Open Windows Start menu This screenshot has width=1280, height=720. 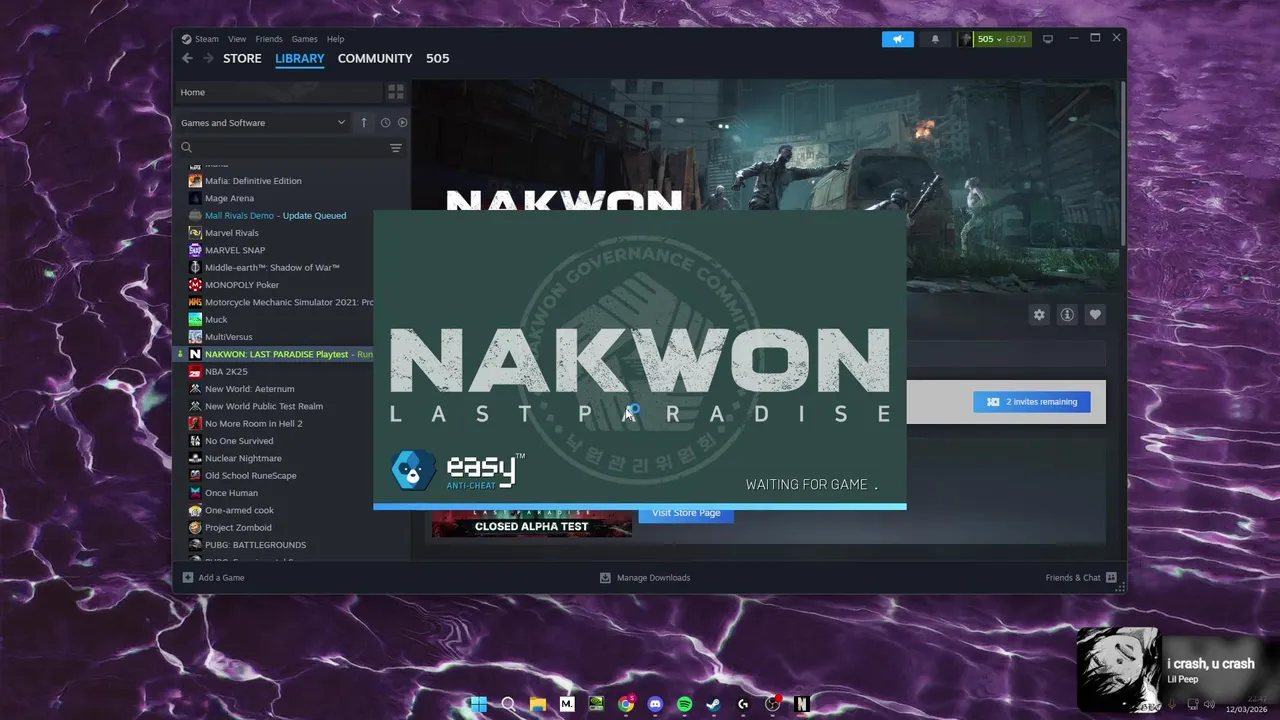coord(478,704)
